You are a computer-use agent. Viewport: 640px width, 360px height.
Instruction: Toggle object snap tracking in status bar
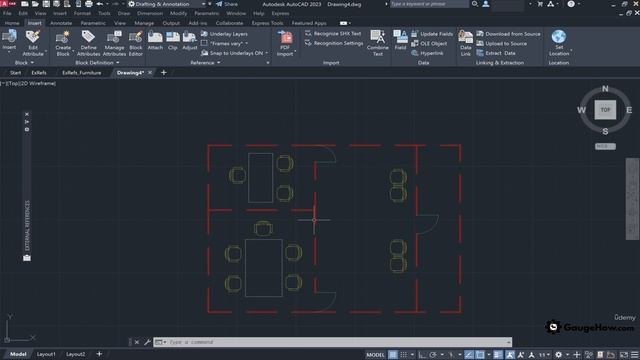469,355
